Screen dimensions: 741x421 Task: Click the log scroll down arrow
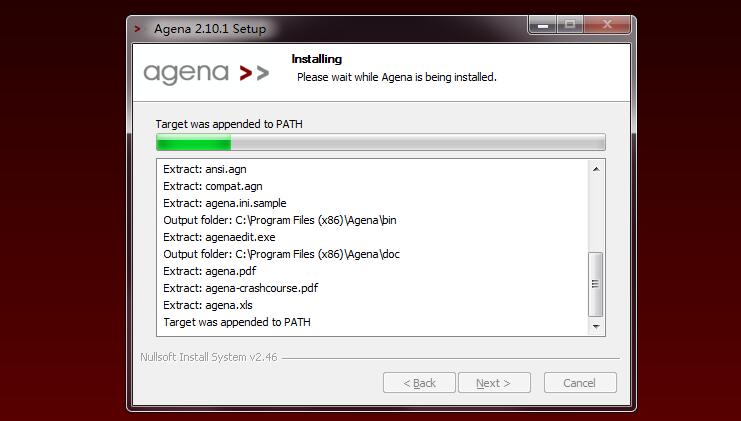click(596, 326)
